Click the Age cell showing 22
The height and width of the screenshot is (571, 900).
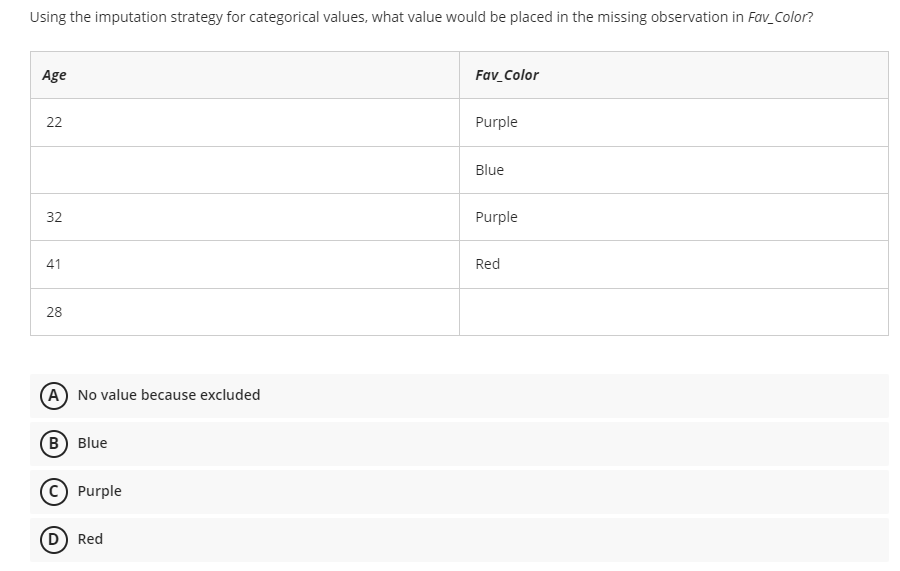coord(245,122)
